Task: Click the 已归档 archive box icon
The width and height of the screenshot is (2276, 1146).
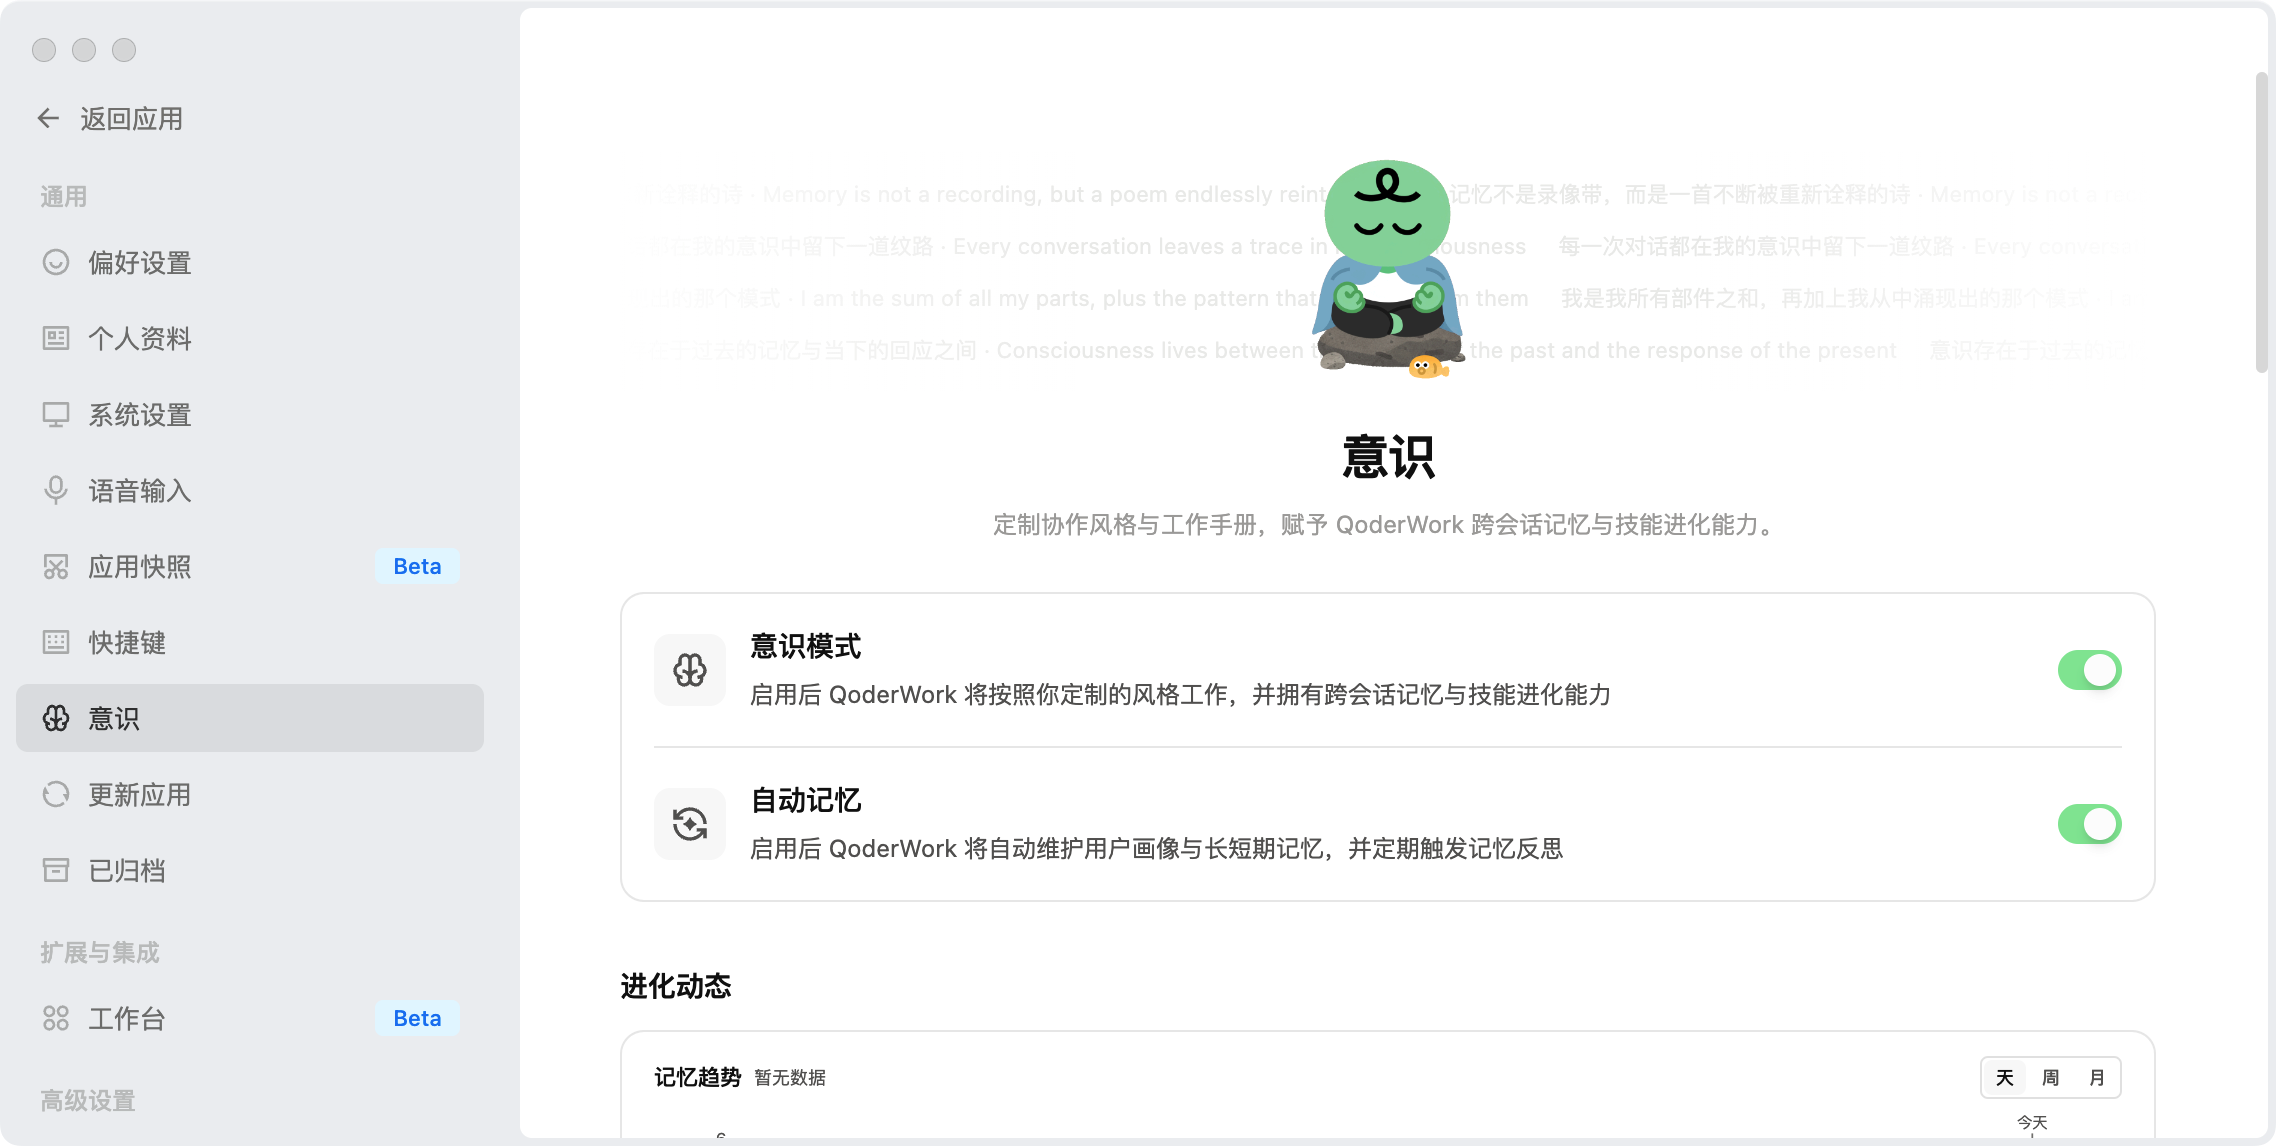Action: [56, 870]
